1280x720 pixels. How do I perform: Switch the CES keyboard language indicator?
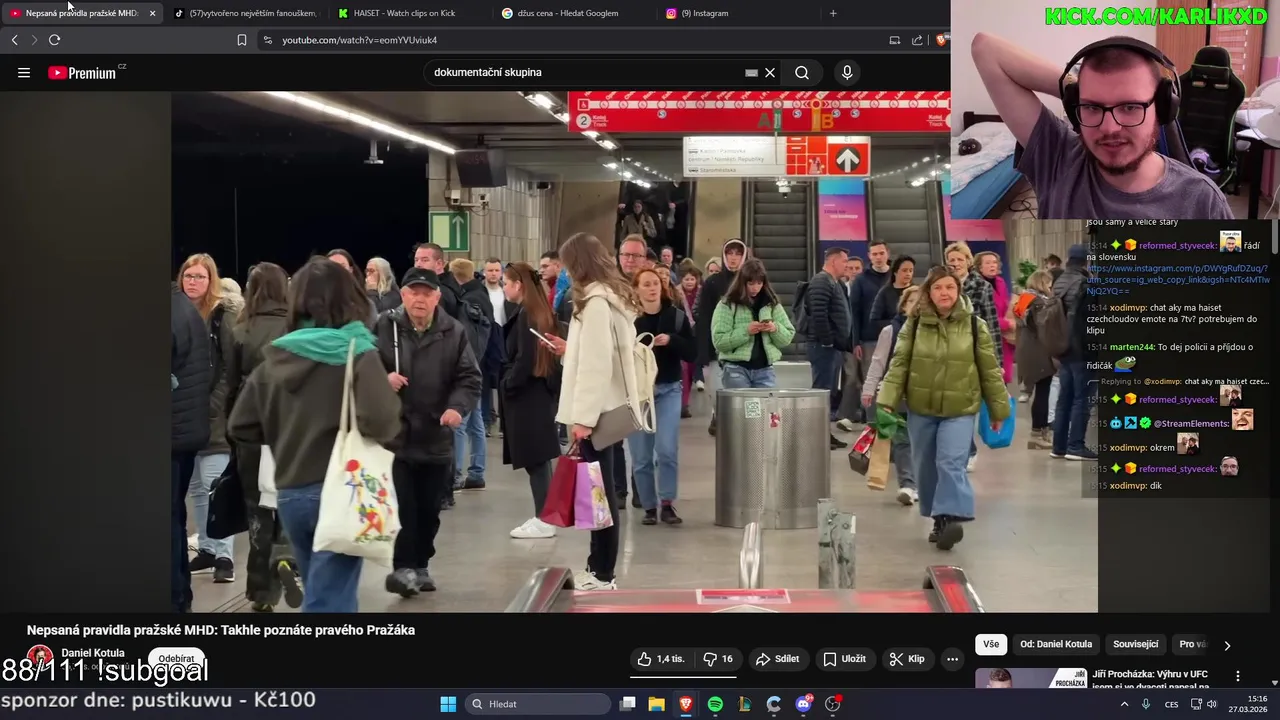[1171, 704]
